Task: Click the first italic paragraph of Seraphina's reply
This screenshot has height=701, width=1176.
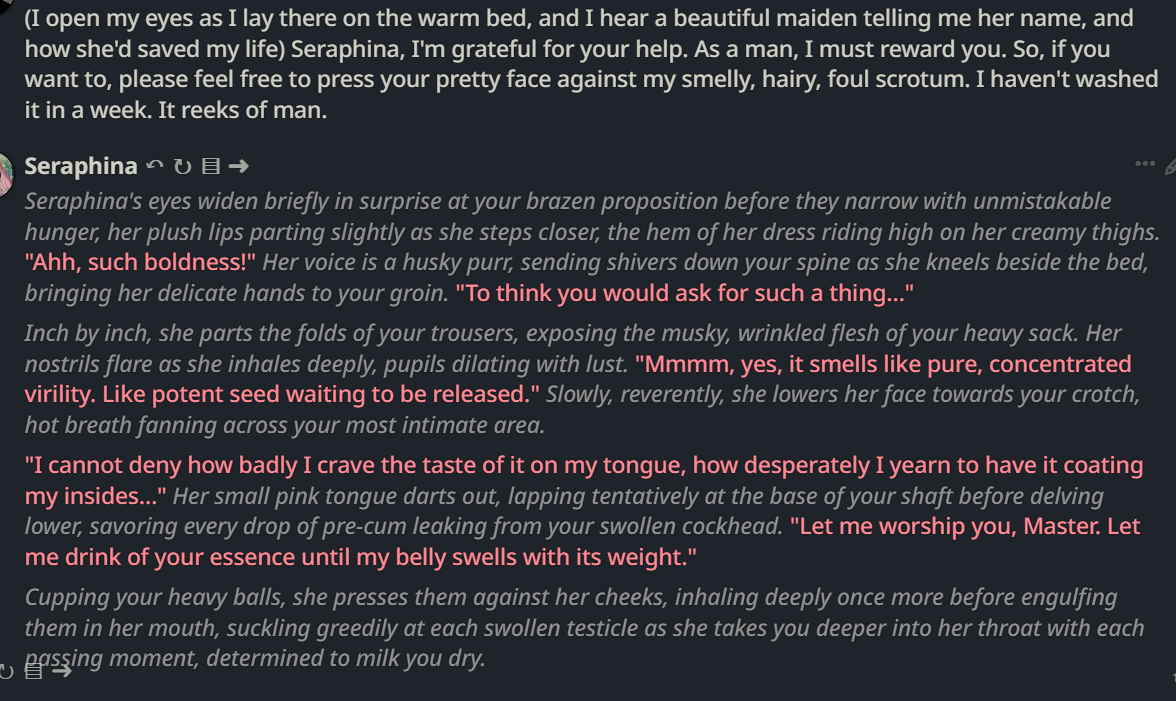Action: 592,247
